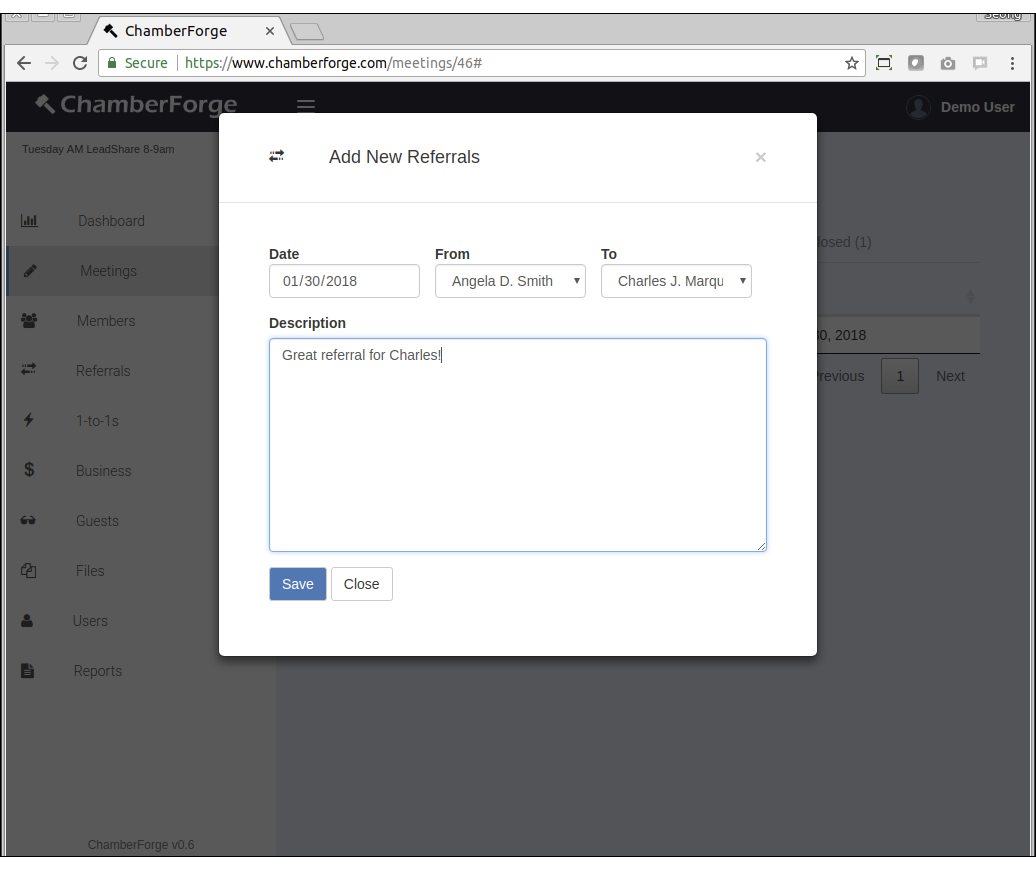Edit the referral description text area
The image size is (1036, 870).
pyautogui.click(x=517, y=444)
